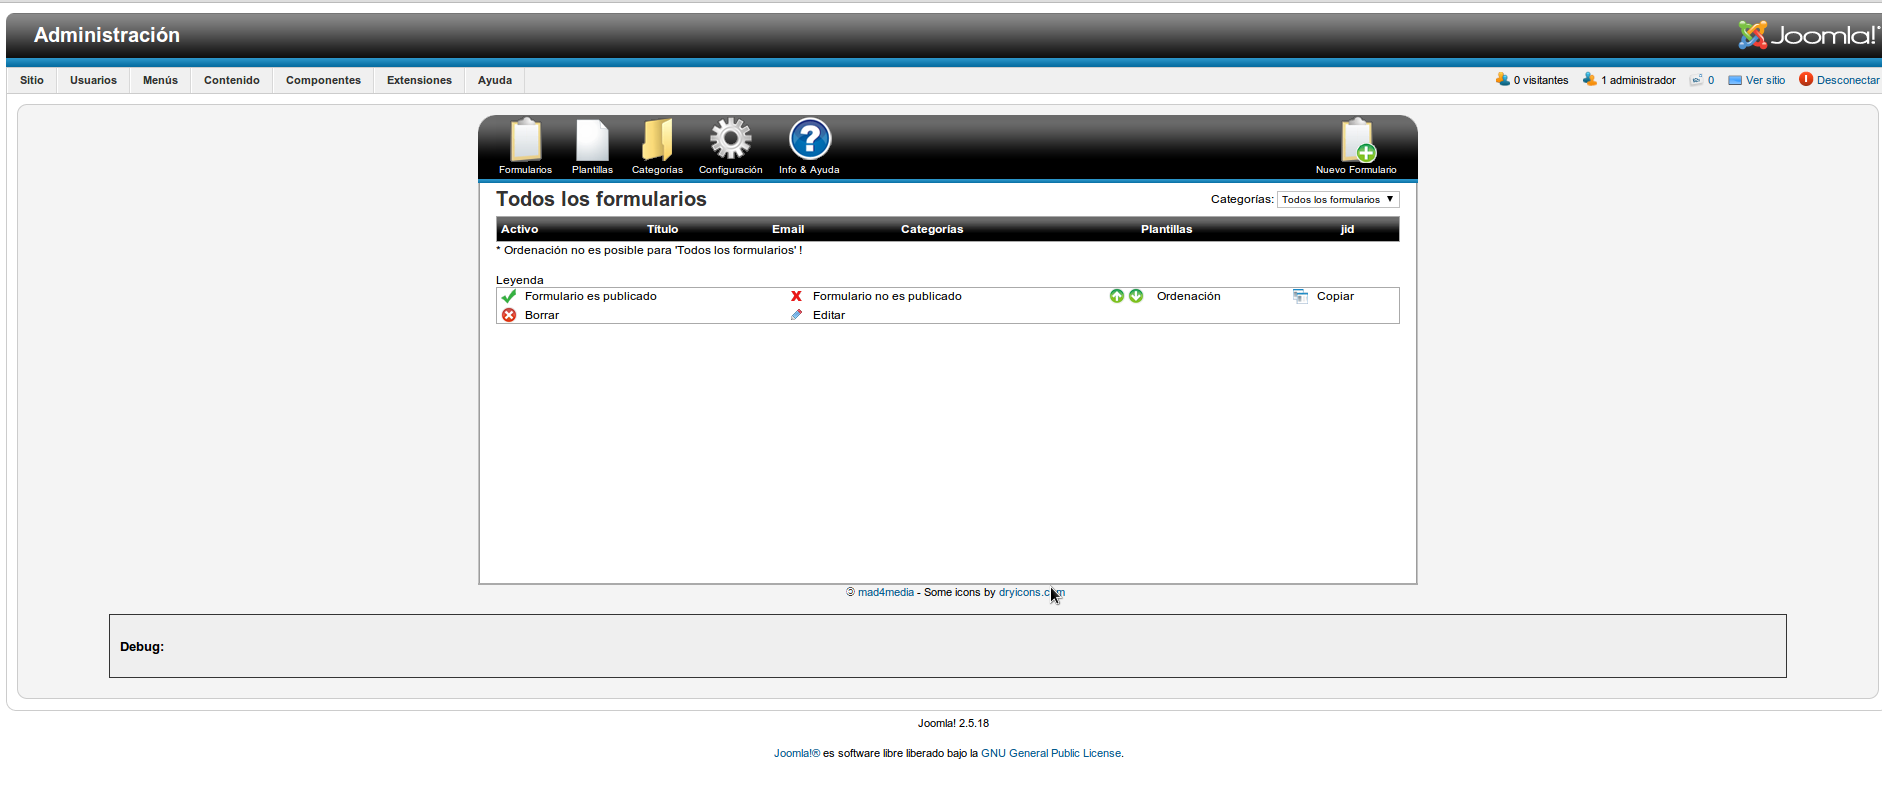Screen dimensions: 1882x787
Task: Click the red Desconectar logout icon
Action: (1806, 80)
